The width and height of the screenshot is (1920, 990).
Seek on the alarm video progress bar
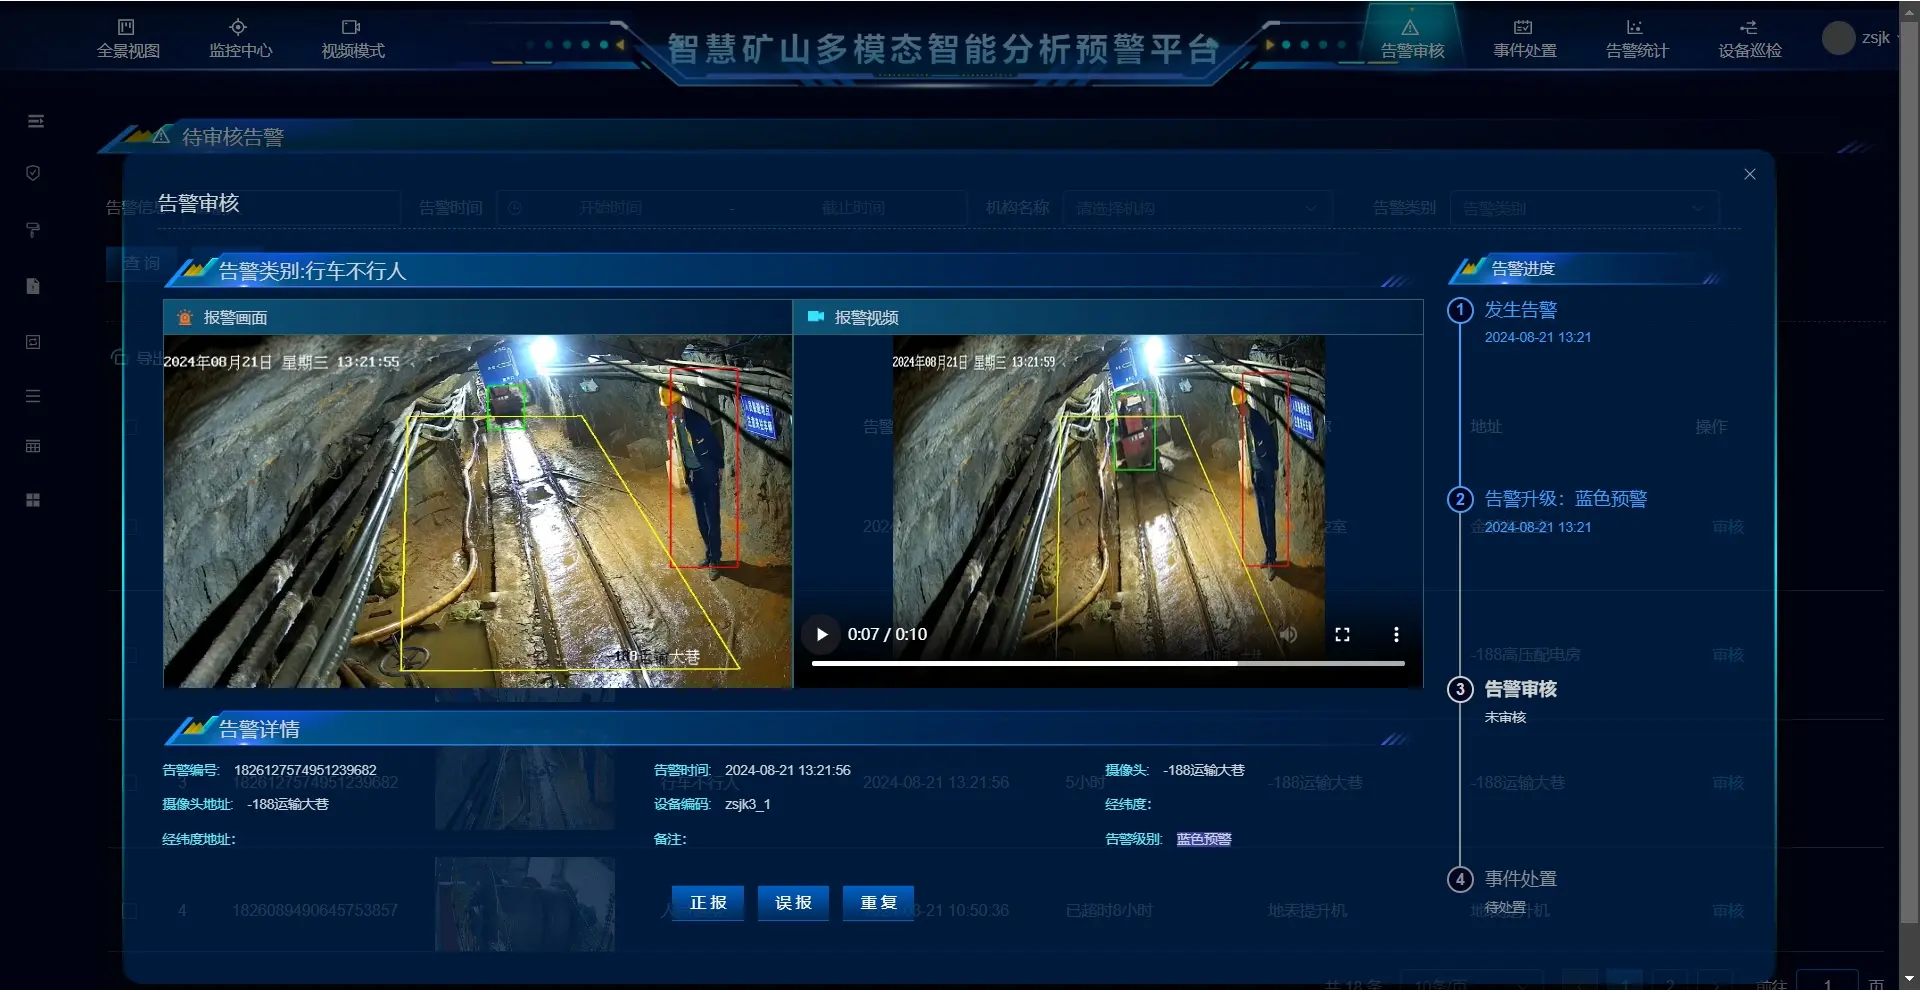point(1108,663)
